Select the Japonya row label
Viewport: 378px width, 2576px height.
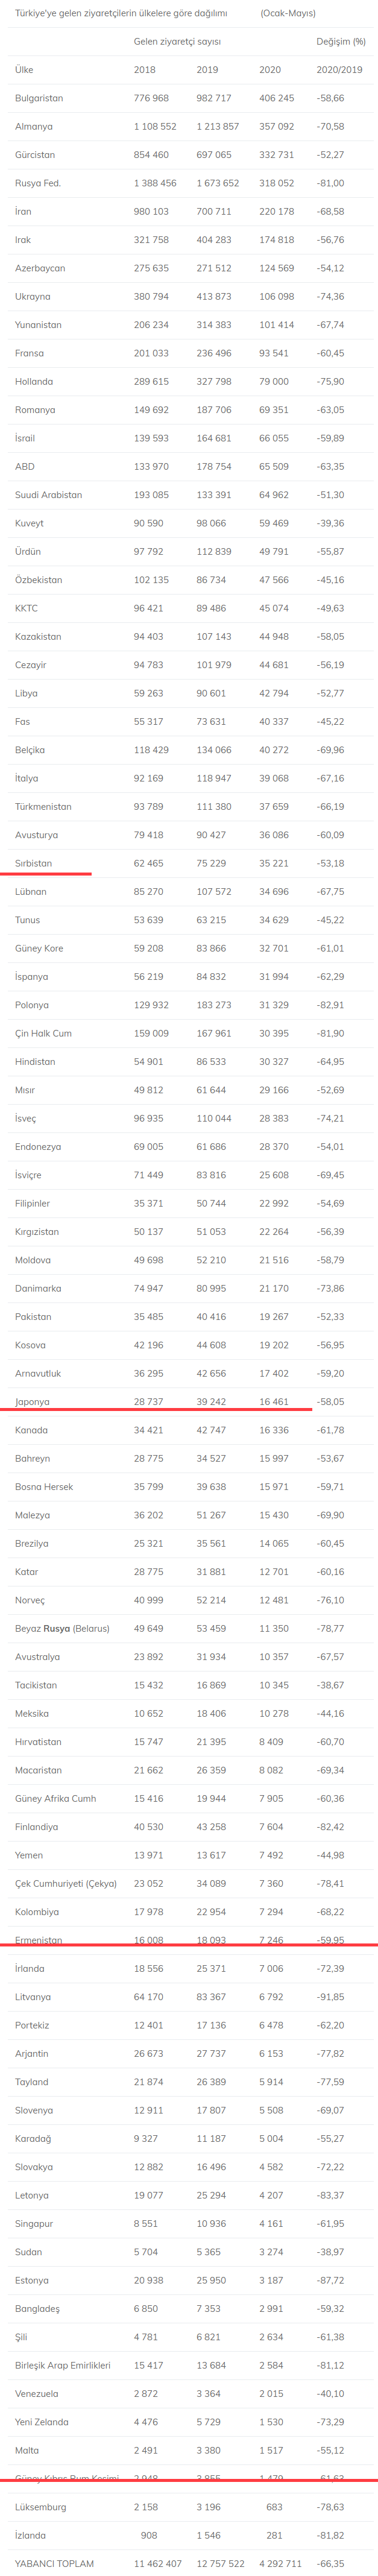pyautogui.click(x=32, y=1402)
